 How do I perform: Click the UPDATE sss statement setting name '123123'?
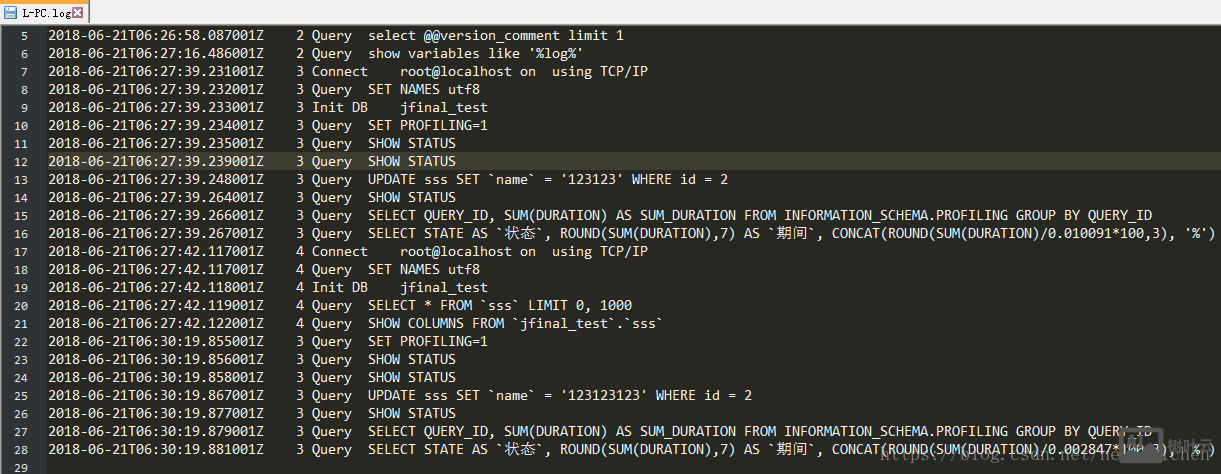548,180
